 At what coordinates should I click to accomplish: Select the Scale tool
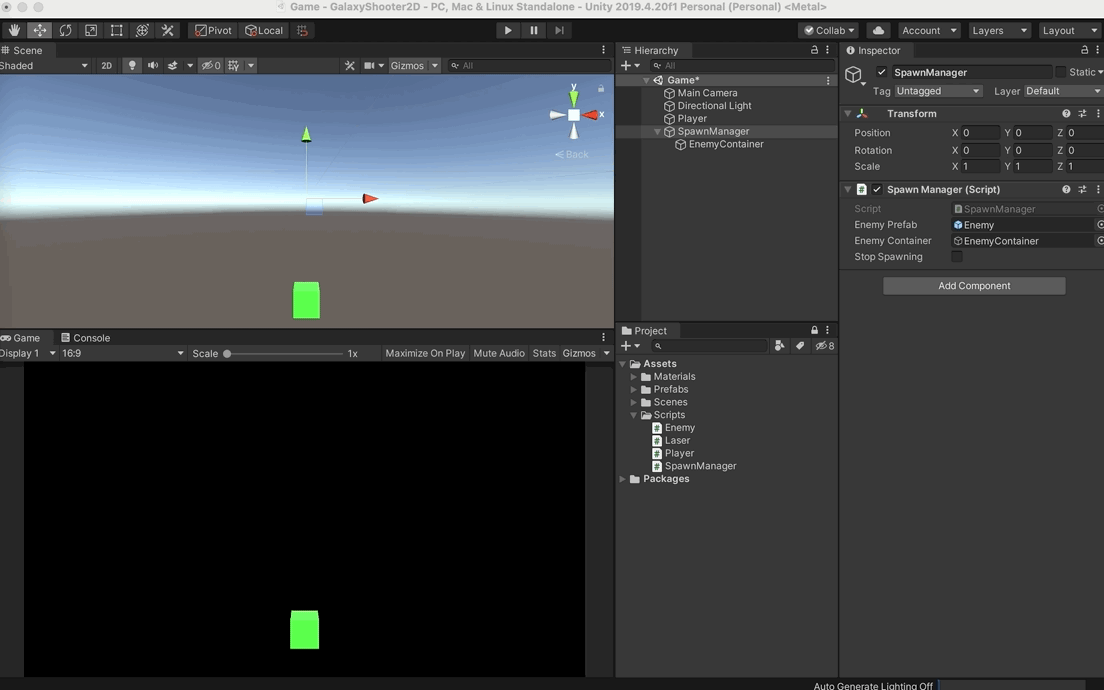(x=90, y=29)
